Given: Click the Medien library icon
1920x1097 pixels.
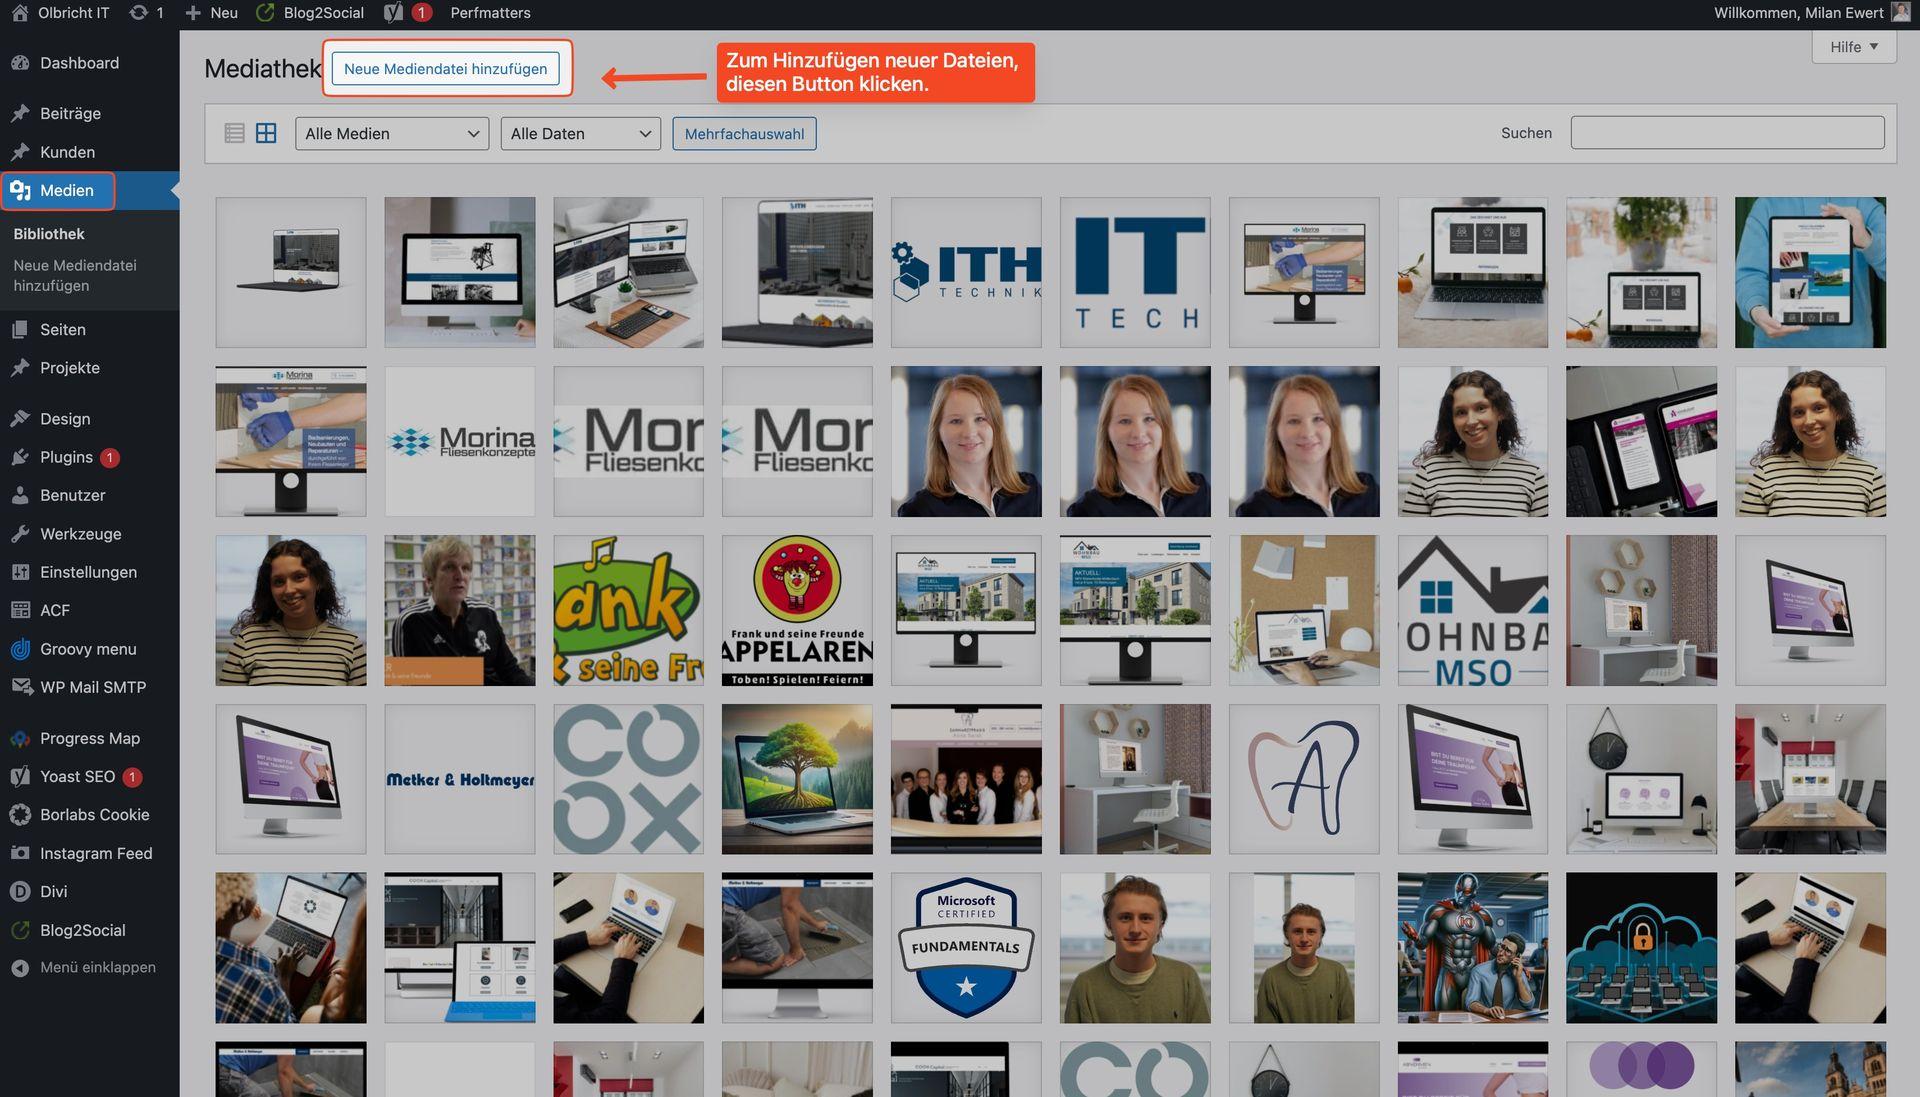Looking at the screenshot, I should 20,190.
